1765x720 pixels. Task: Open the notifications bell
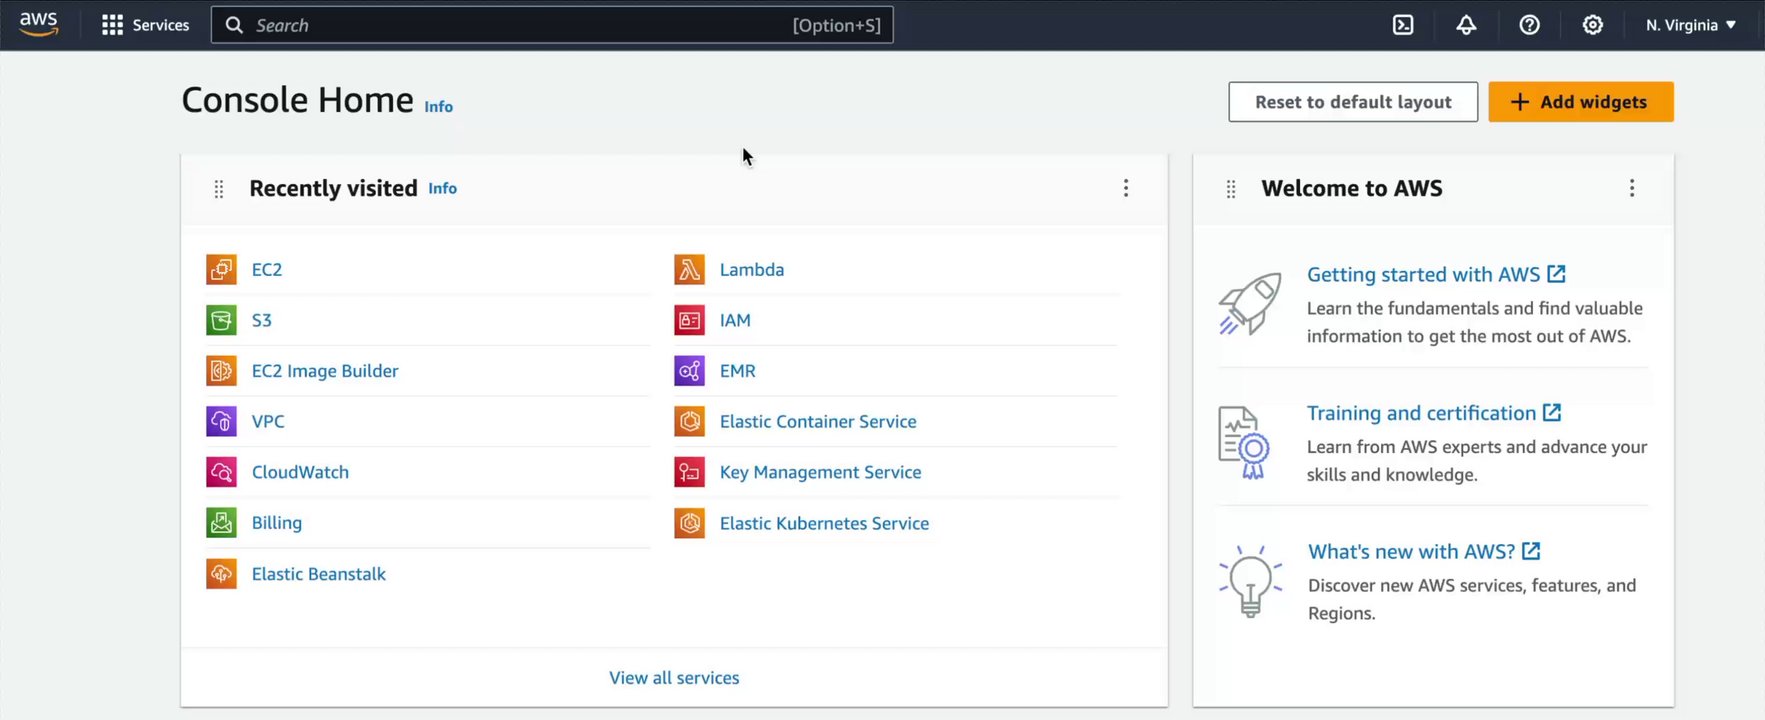[x=1466, y=25]
